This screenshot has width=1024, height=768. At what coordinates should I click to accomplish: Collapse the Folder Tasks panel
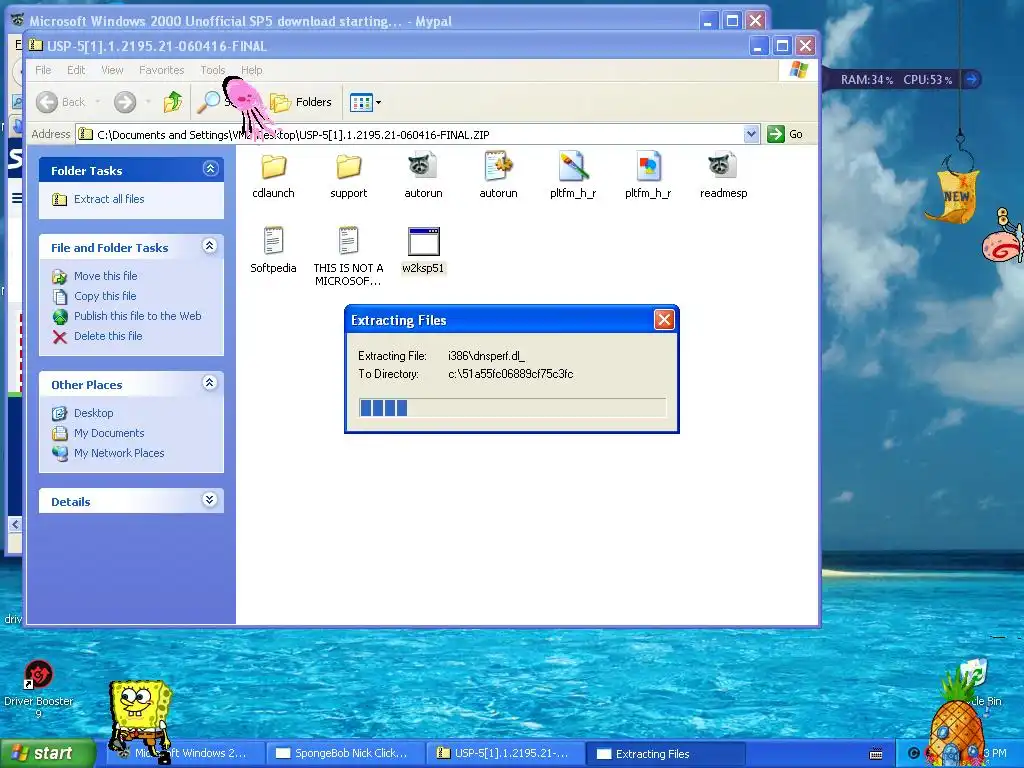[x=210, y=169]
